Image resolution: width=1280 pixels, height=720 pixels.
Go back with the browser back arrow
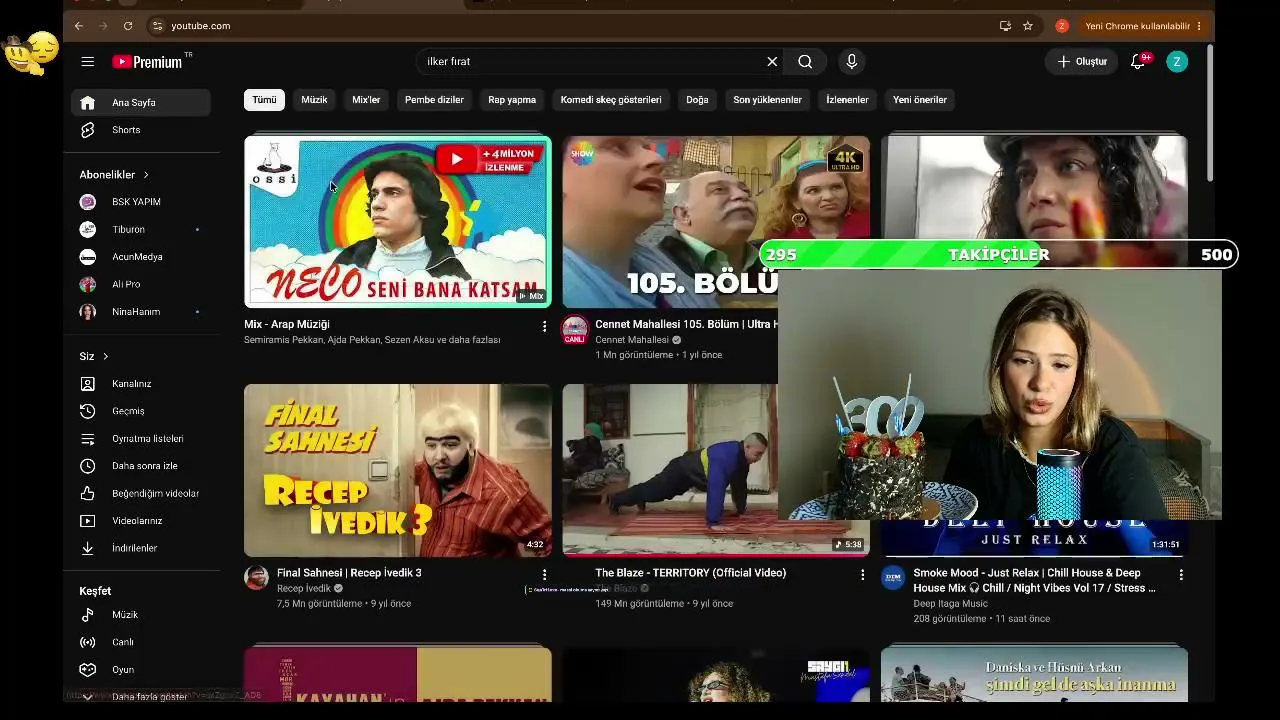point(79,26)
